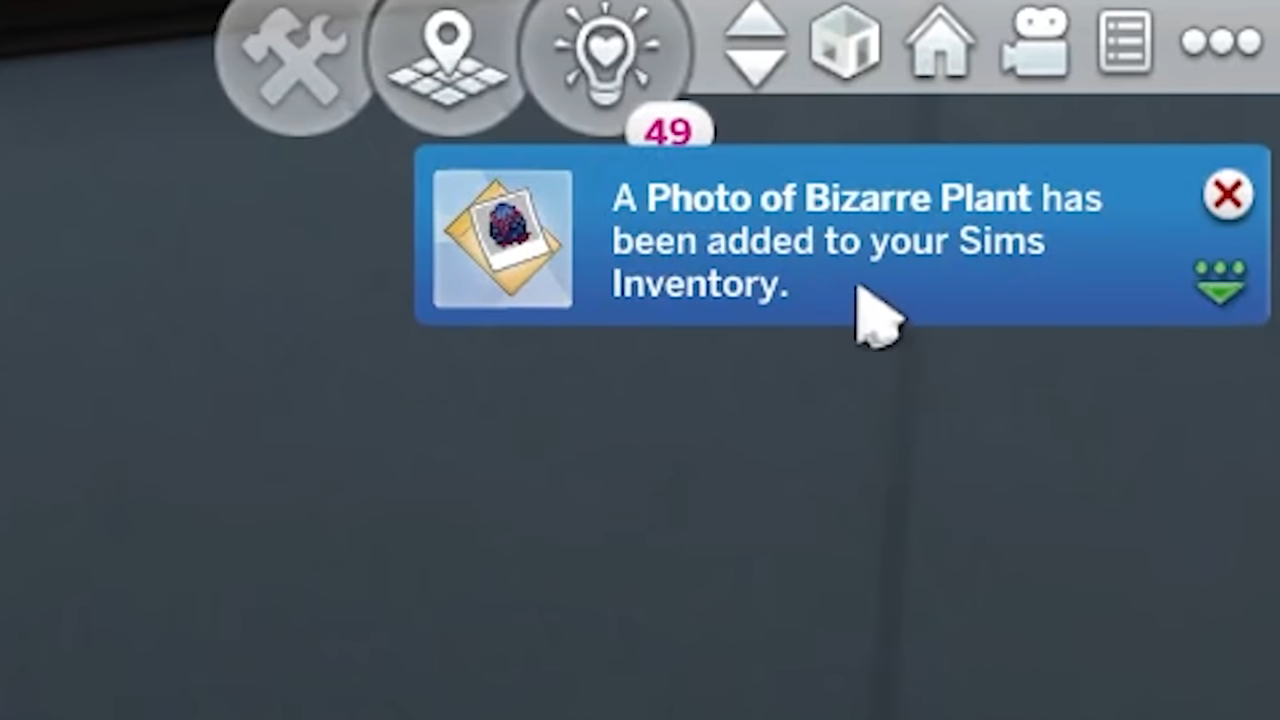The width and height of the screenshot is (1280, 720).
Task: Click the pink 49 notification counter badge
Action: 669,131
